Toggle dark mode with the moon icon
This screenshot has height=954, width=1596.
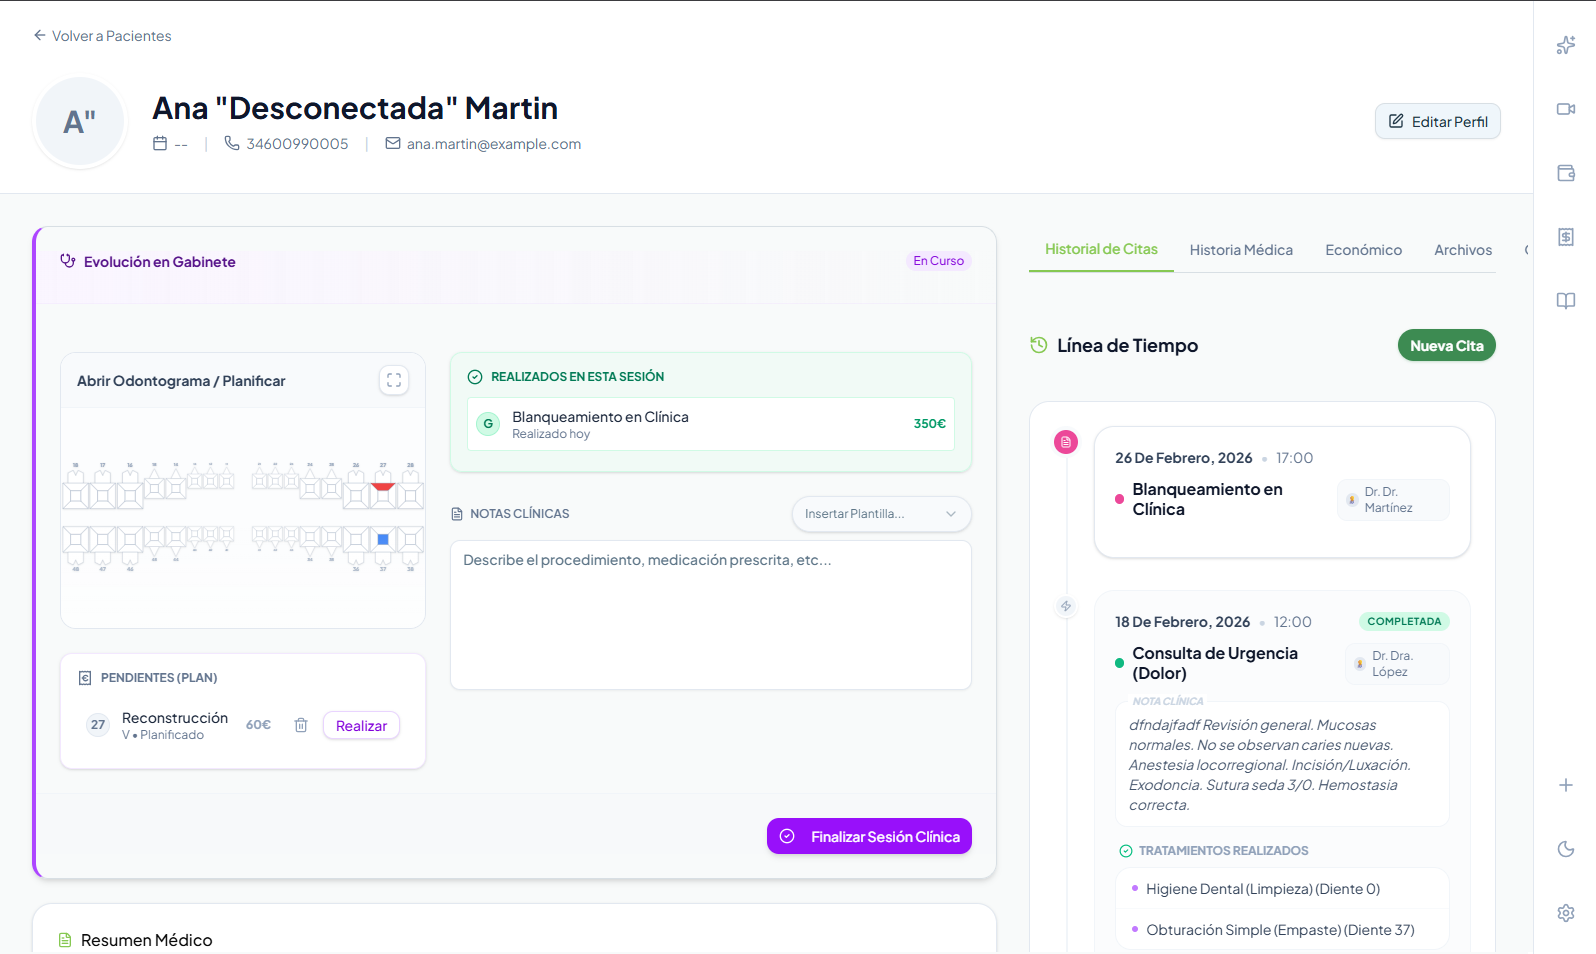pos(1566,849)
